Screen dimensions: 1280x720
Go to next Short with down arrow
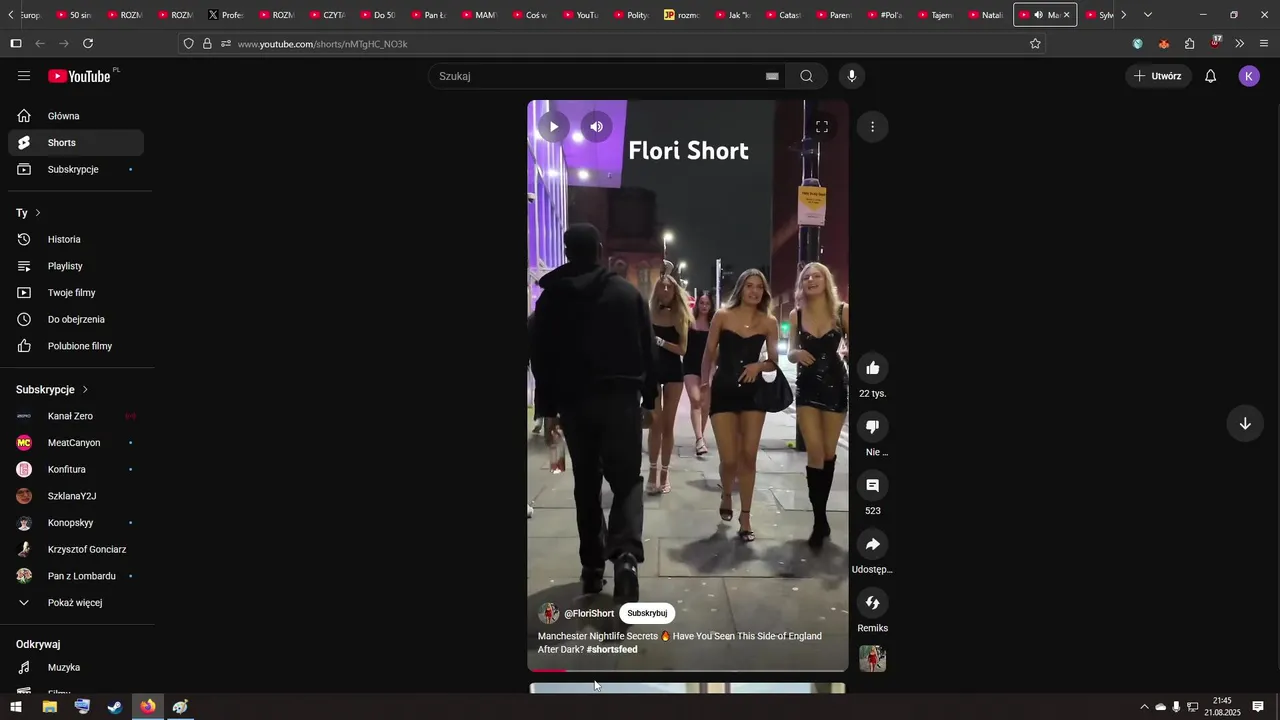[x=1245, y=423]
